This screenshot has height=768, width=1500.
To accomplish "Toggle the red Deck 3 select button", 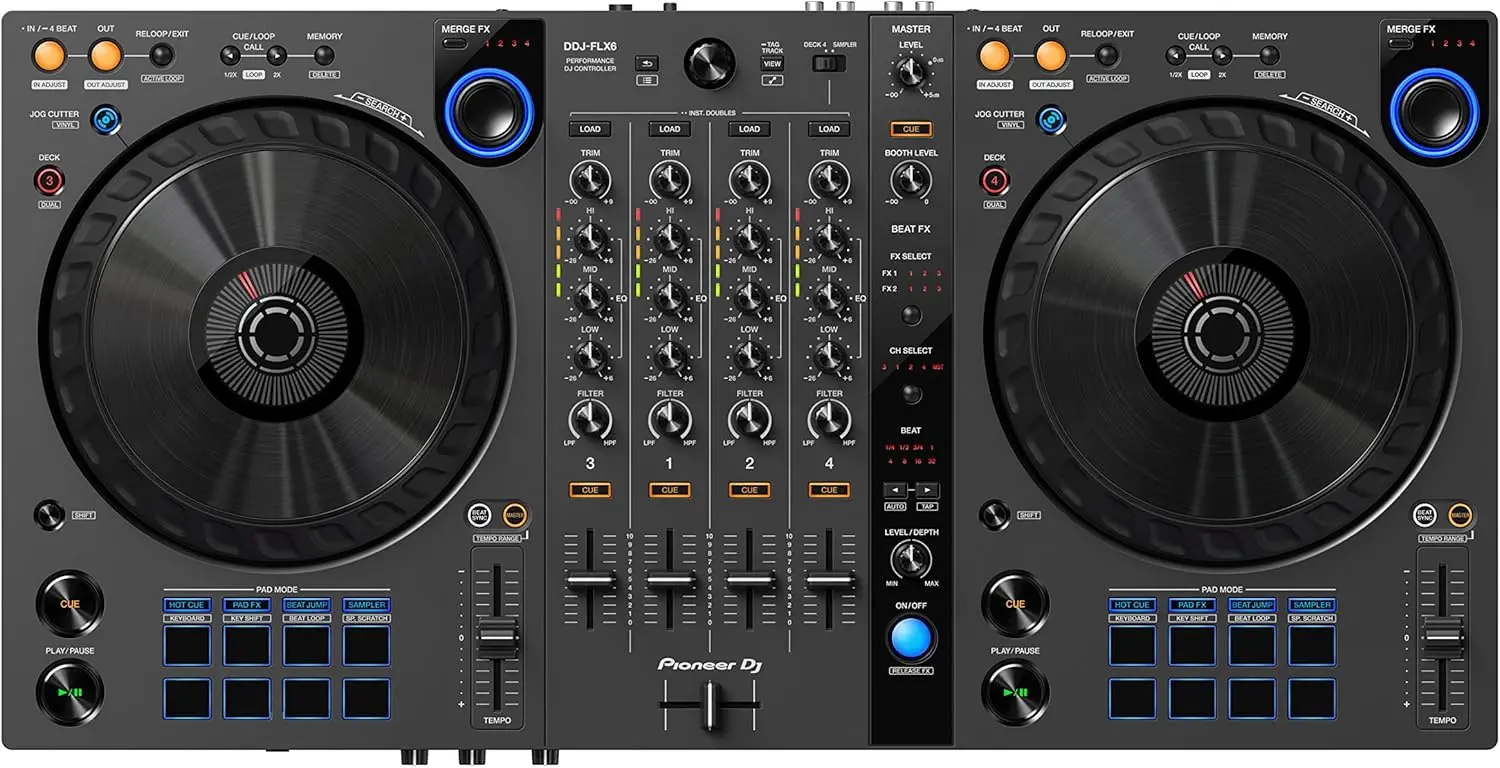I will [49, 181].
